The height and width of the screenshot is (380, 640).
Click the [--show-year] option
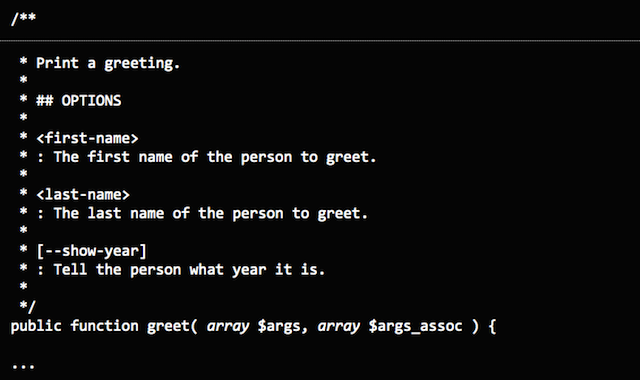click(91, 251)
